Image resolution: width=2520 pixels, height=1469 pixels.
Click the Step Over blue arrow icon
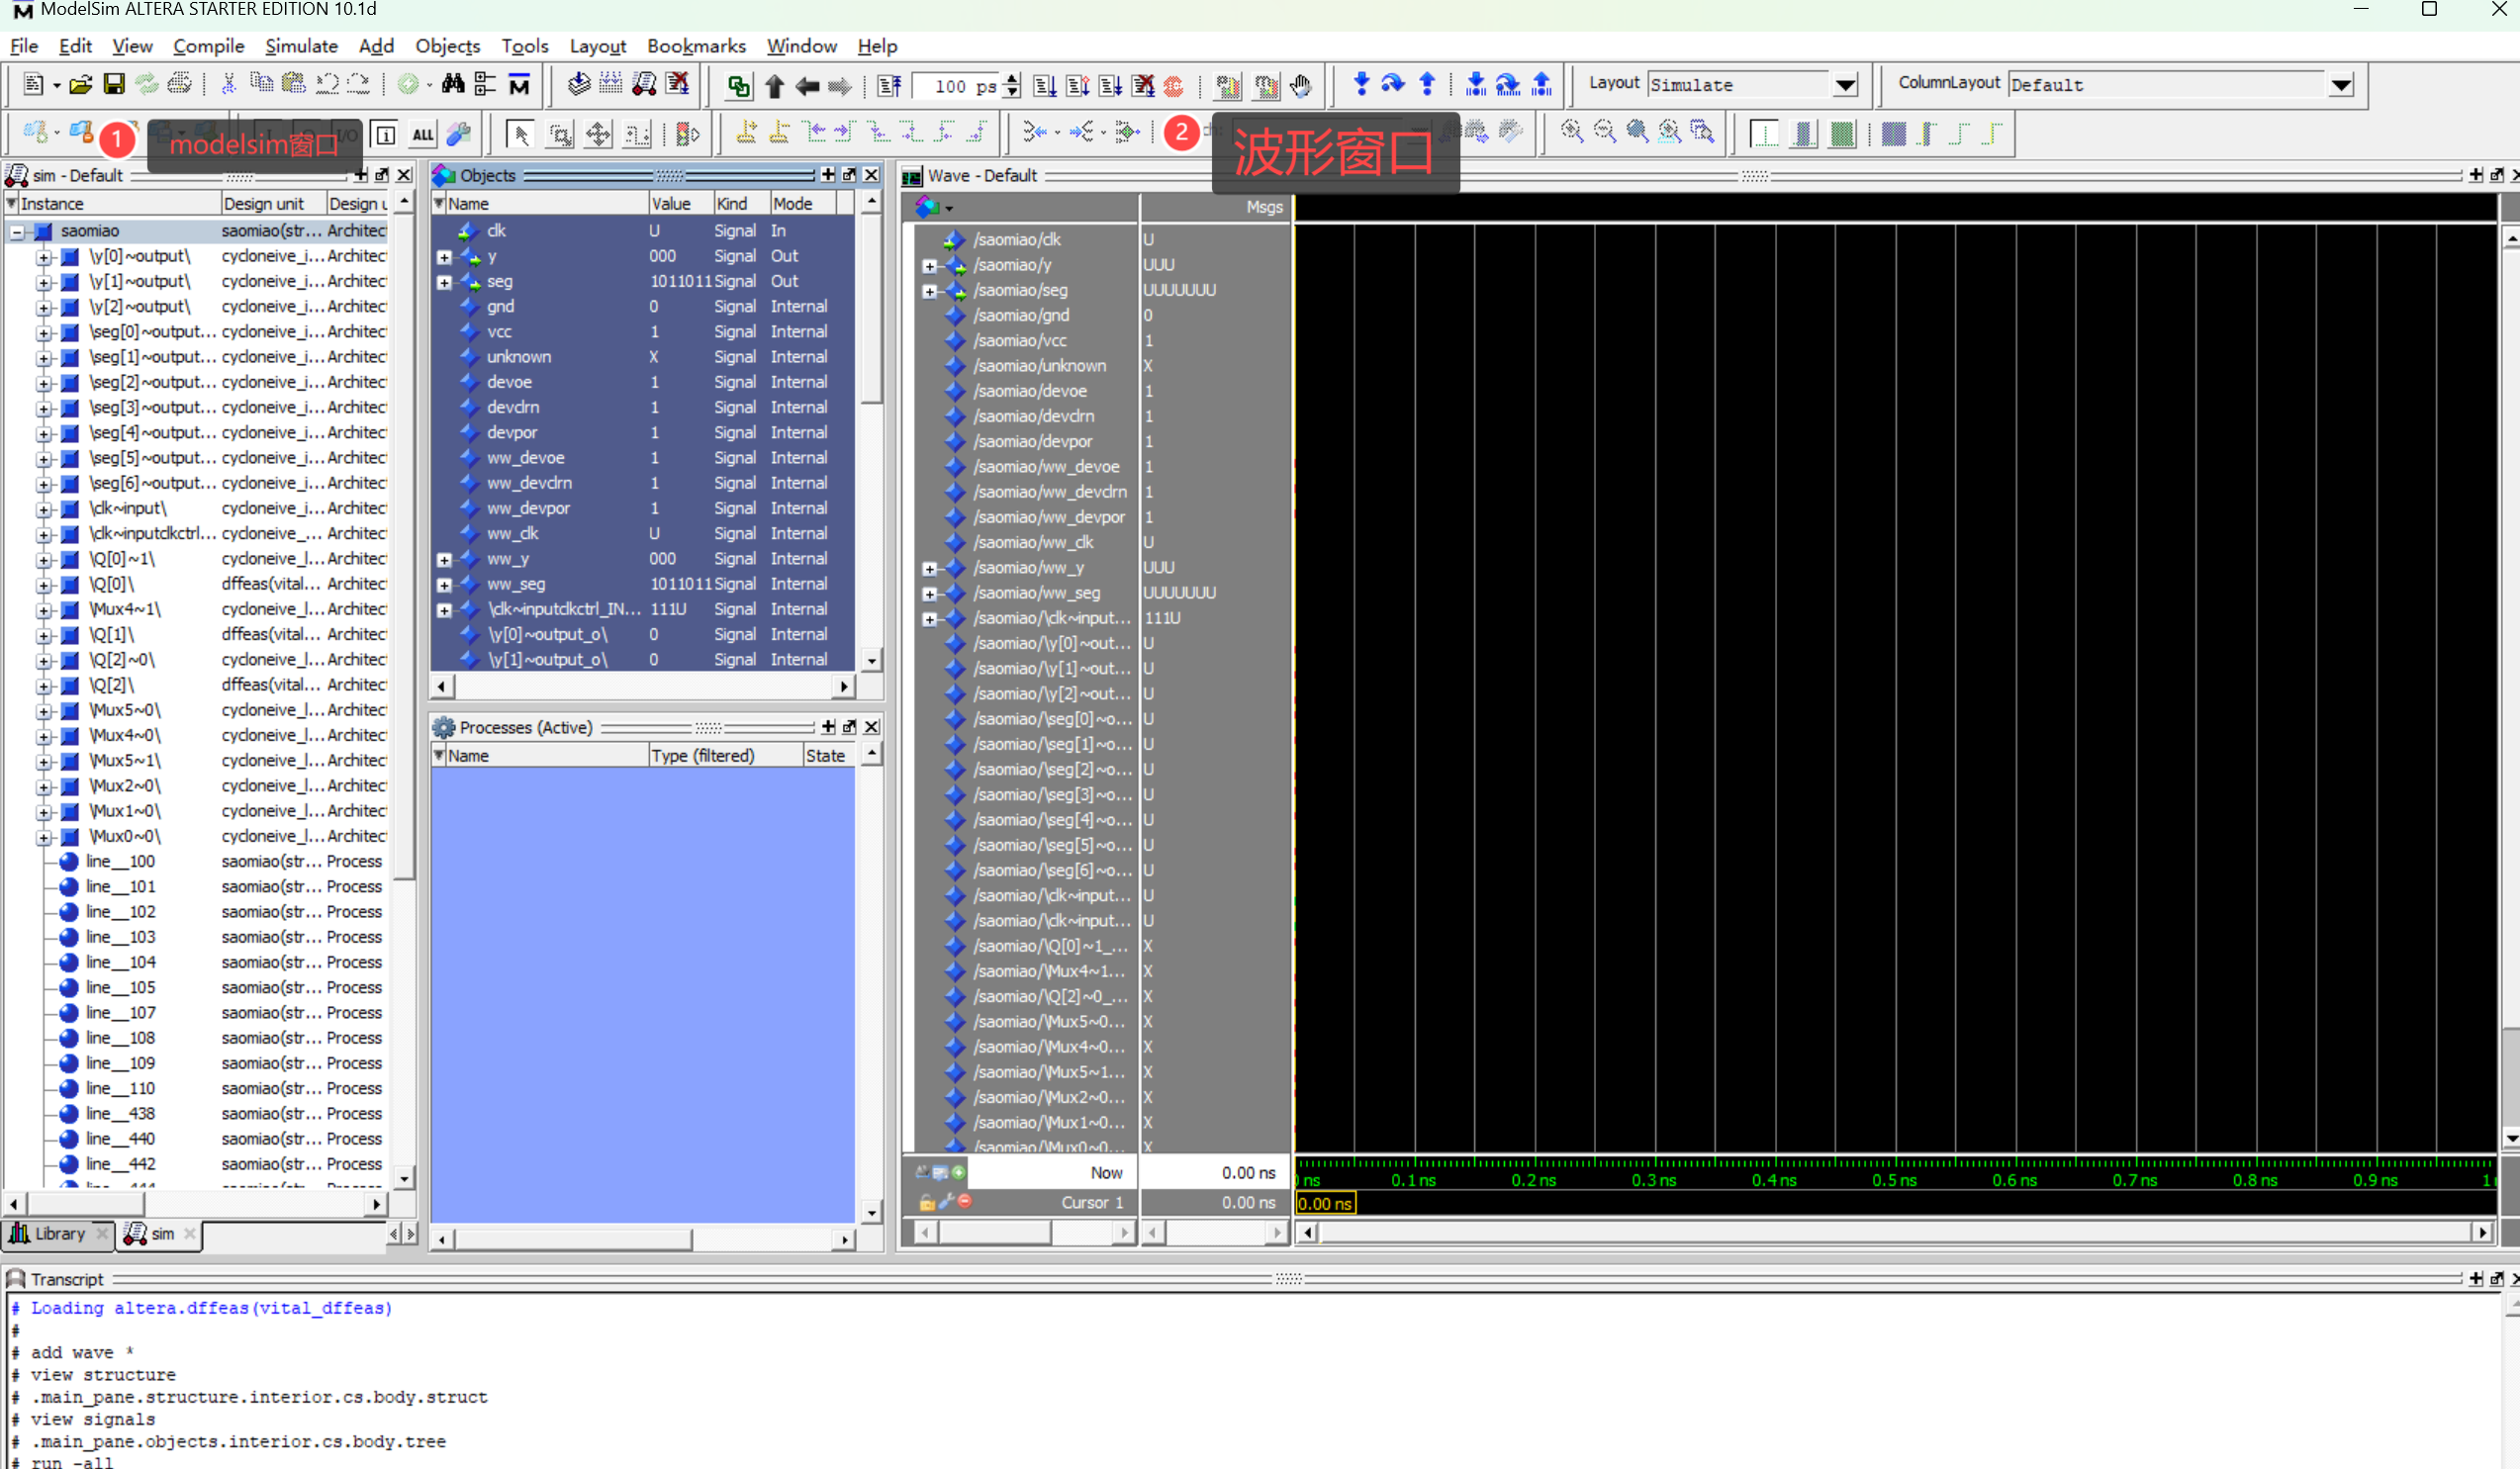click(1393, 84)
